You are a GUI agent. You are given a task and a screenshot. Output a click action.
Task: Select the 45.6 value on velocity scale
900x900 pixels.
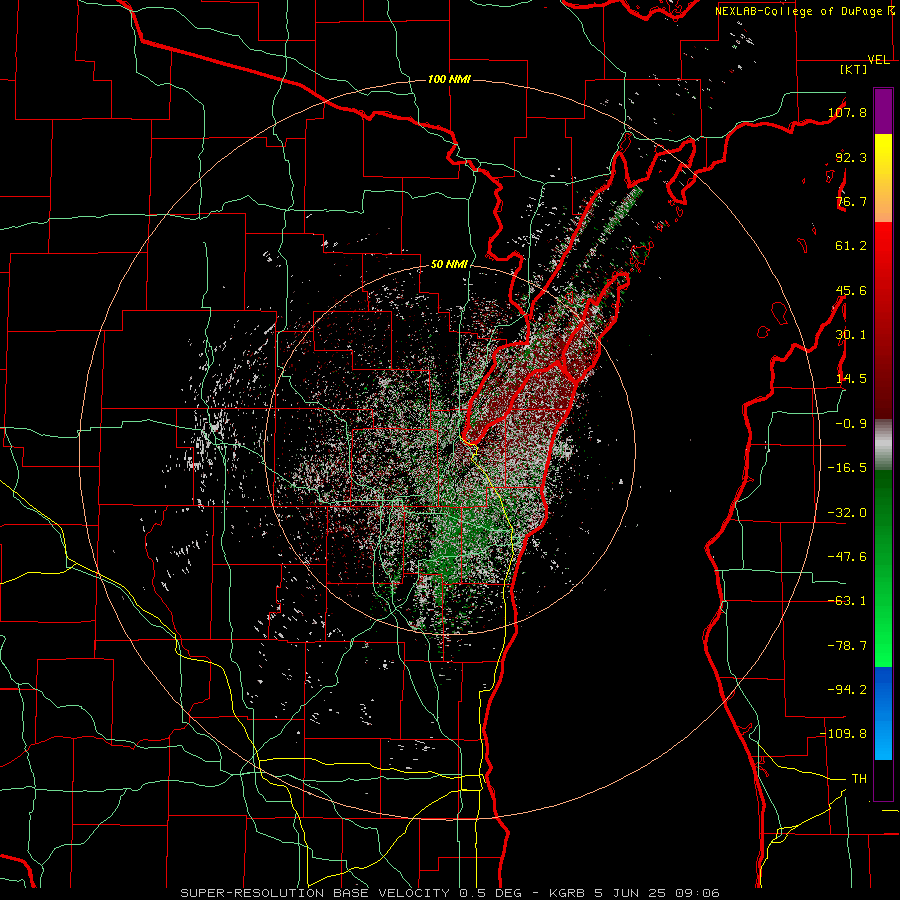click(x=851, y=290)
